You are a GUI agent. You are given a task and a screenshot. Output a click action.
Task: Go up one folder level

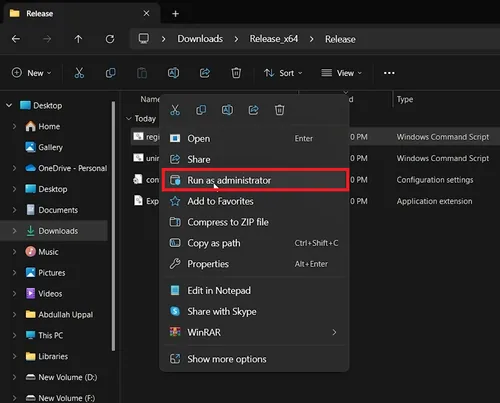point(78,39)
